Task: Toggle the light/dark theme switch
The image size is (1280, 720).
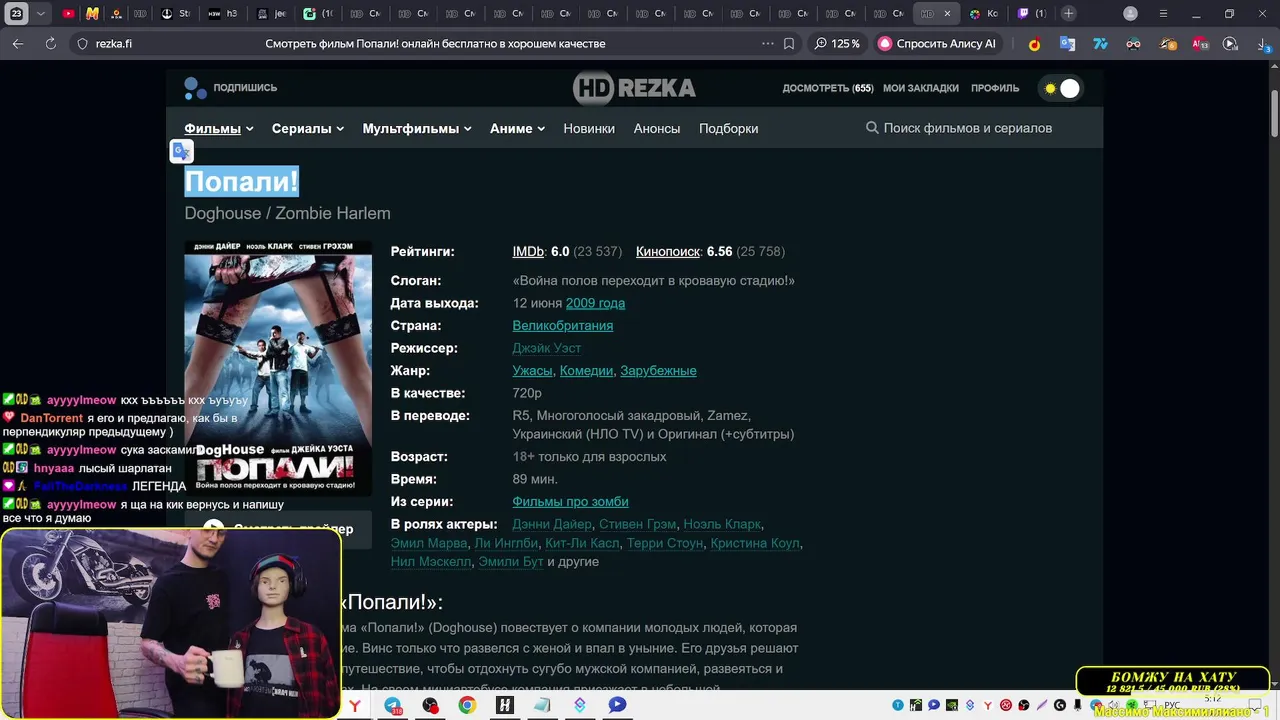Action: pyautogui.click(x=1062, y=88)
